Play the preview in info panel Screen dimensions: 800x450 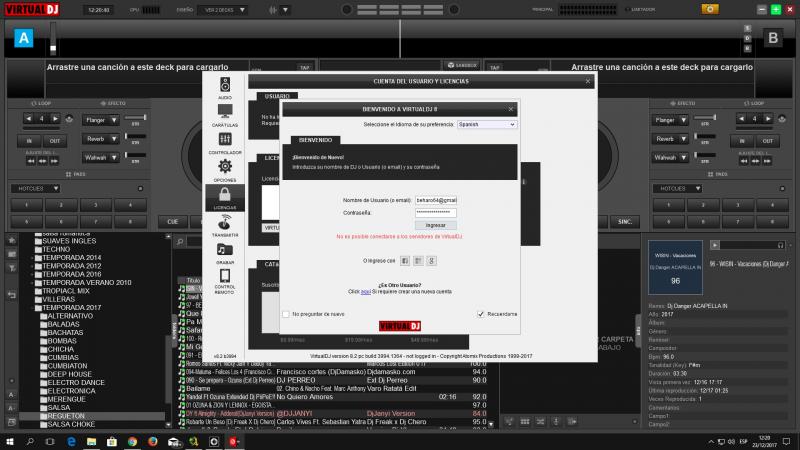coord(715,245)
